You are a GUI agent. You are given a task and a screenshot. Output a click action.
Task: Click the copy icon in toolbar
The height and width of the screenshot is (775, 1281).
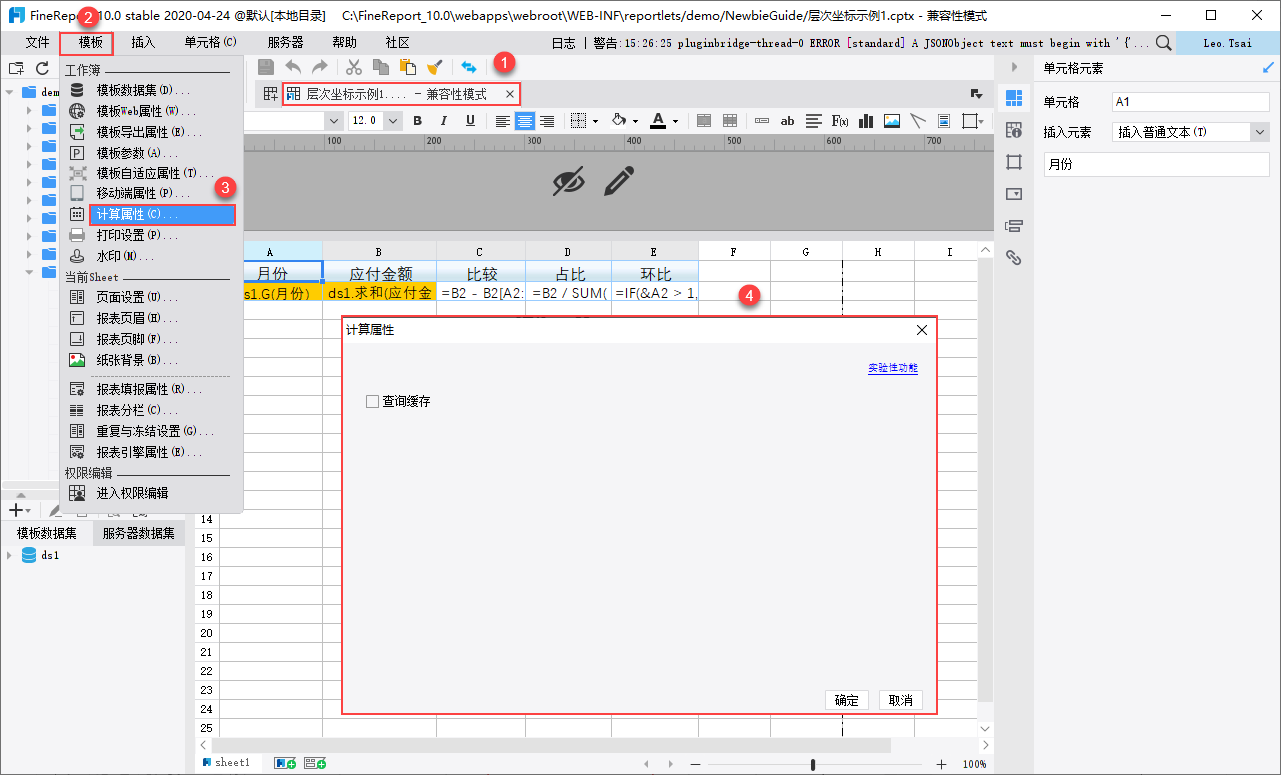[x=381, y=67]
